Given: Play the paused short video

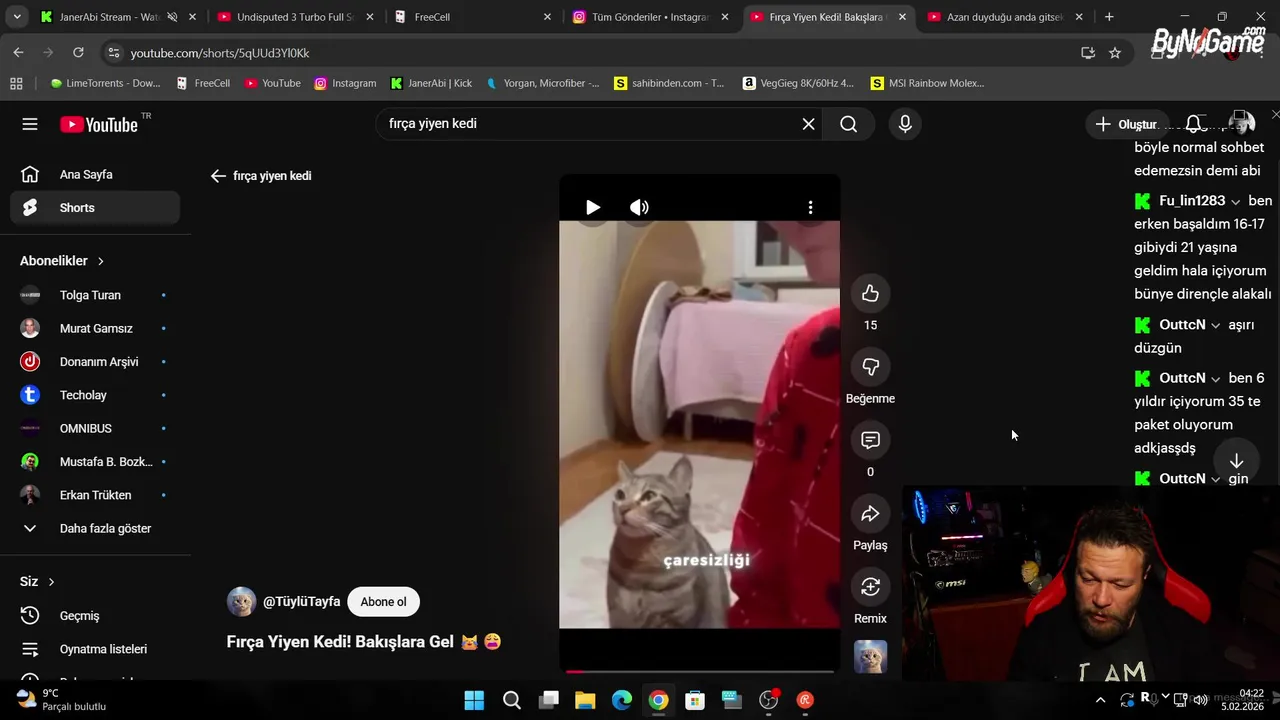Looking at the screenshot, I should coord(593,207).
